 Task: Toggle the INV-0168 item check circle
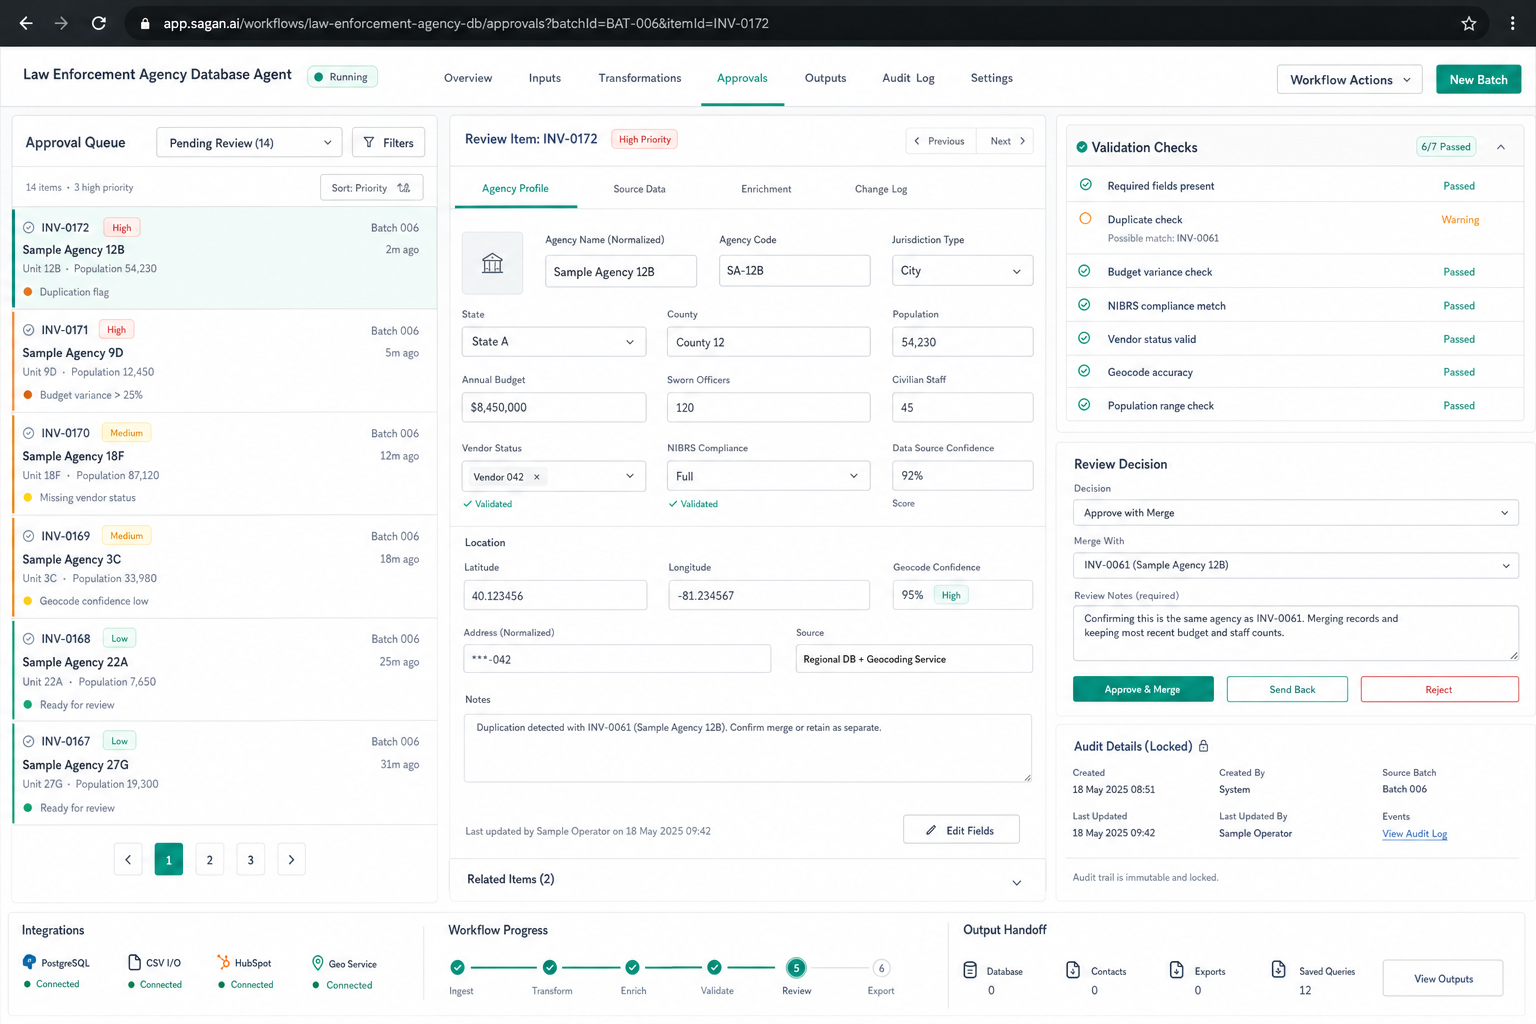(29, 639)
